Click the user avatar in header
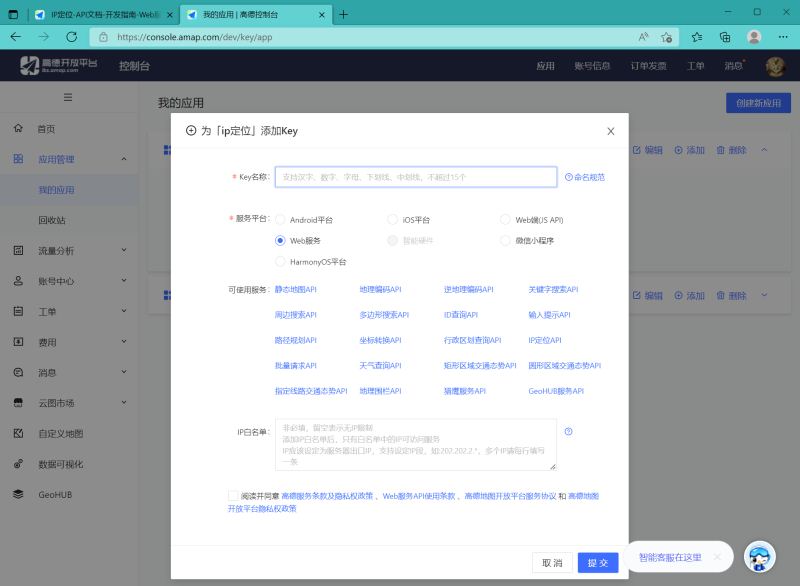Screen dimensions: 800x586 [x=775, y=66]
